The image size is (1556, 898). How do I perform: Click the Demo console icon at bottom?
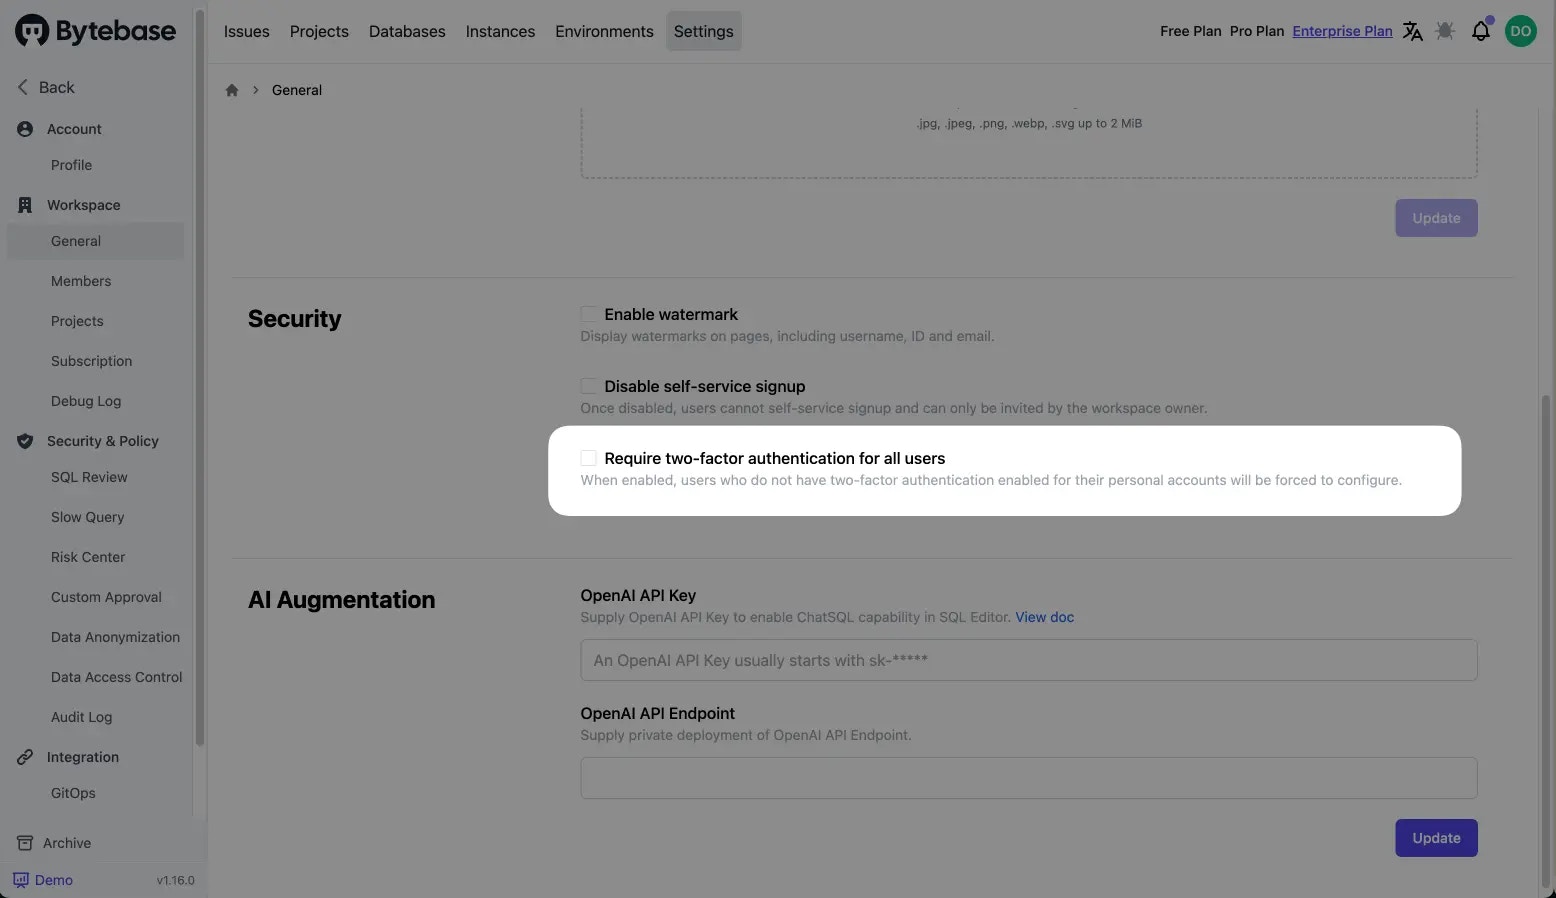click(x=20, y=879)
